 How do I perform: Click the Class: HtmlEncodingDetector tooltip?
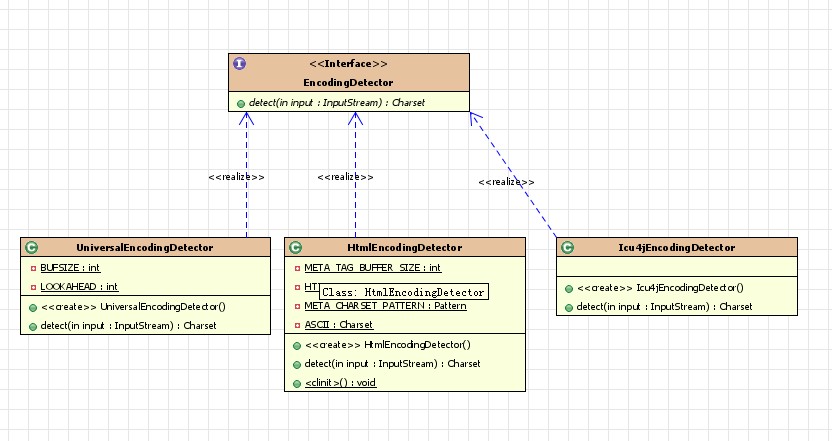pyautogui.click(x=403, y=292)
